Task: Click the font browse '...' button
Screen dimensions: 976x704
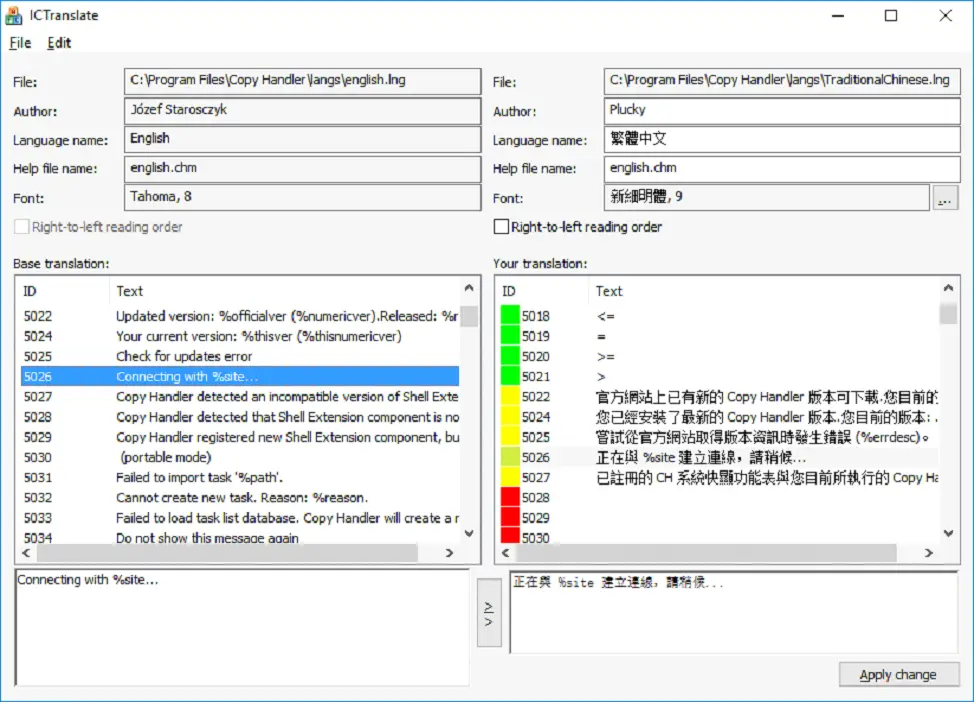Action: [x=945, y=198]
